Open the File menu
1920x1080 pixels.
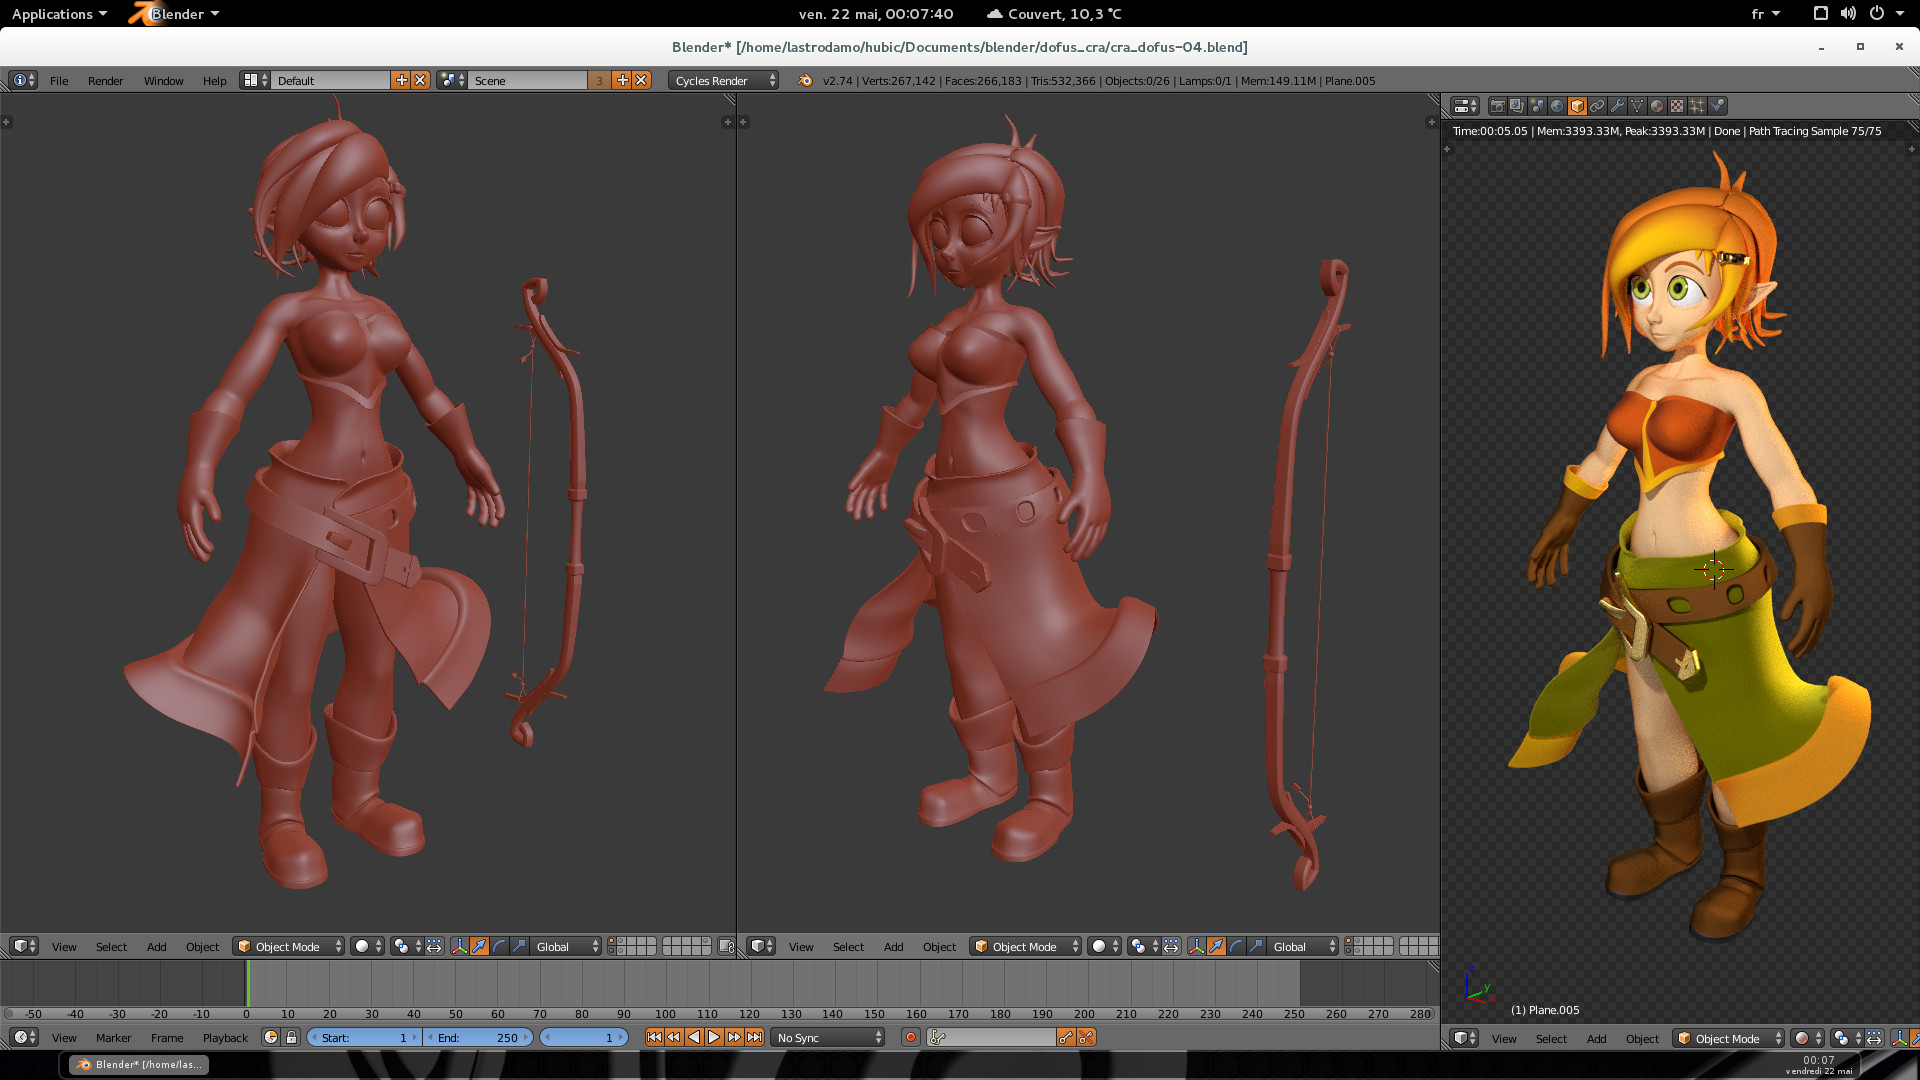59,80
